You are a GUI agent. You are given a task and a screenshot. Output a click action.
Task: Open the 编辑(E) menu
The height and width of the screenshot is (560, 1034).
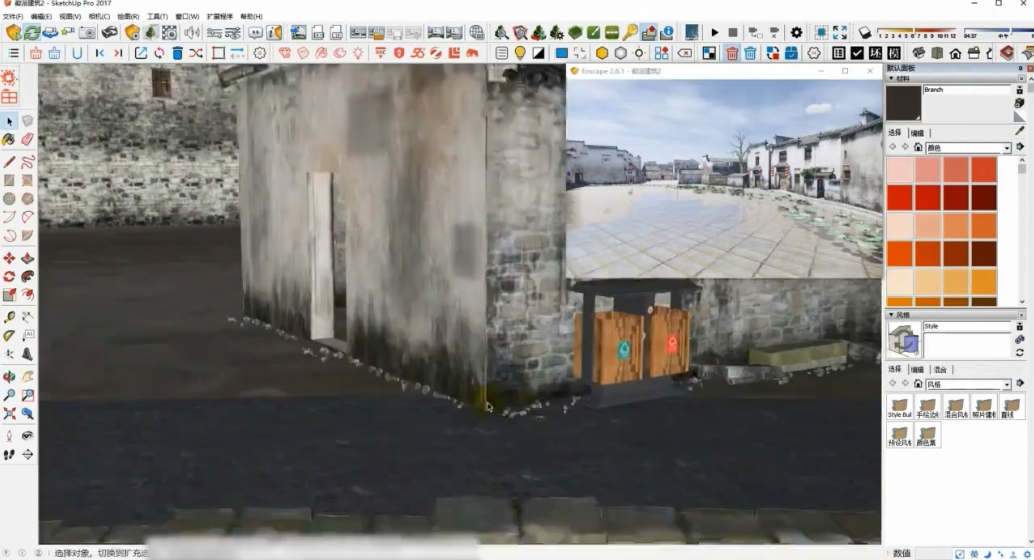coord(41,16)
